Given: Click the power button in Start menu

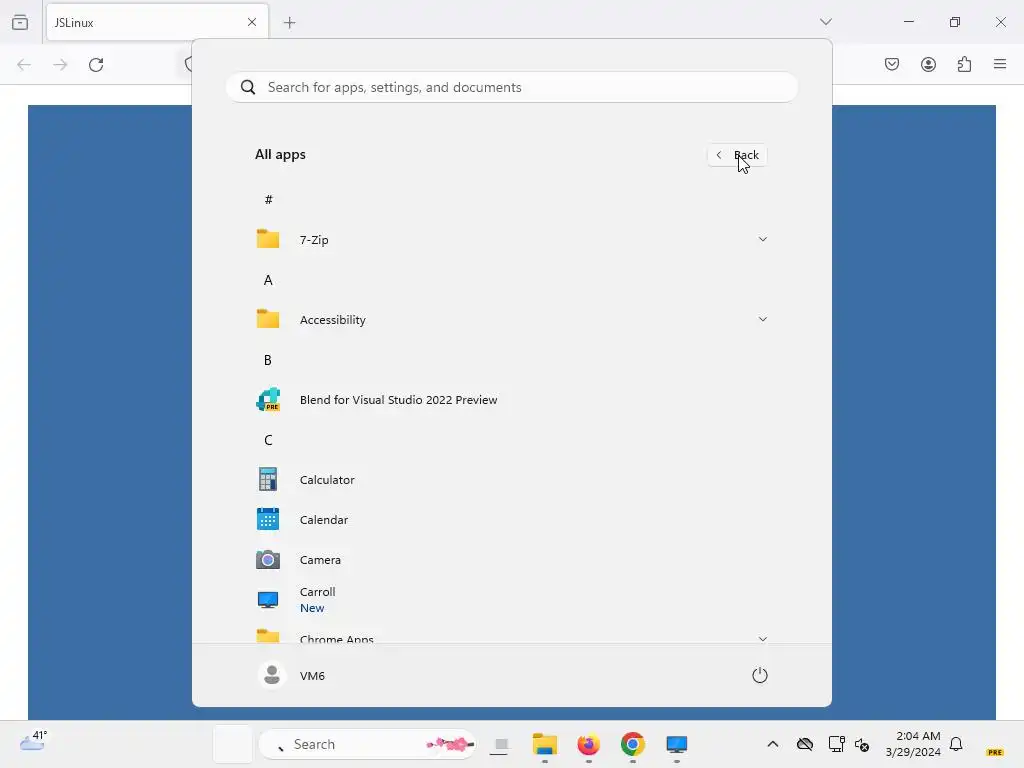Looking at the screenshot, I should click(760, 675).
